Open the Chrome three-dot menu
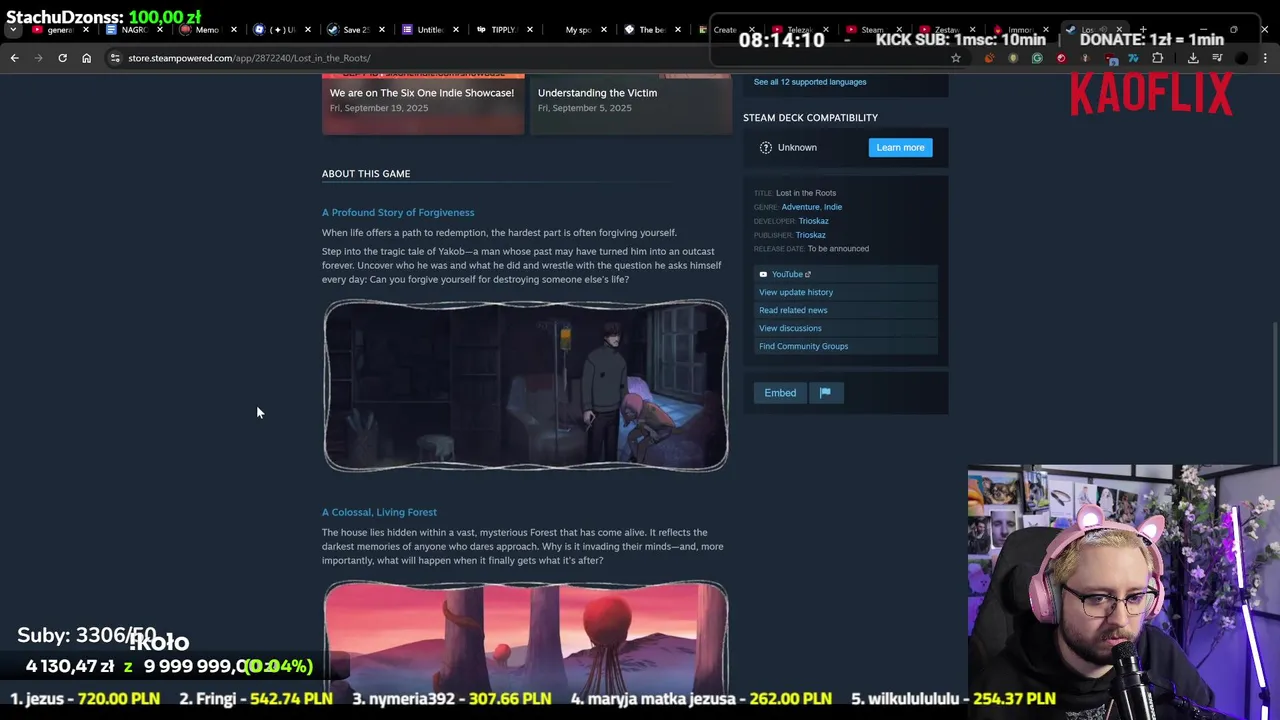The image size is (1280, 720). point(1265,58)
